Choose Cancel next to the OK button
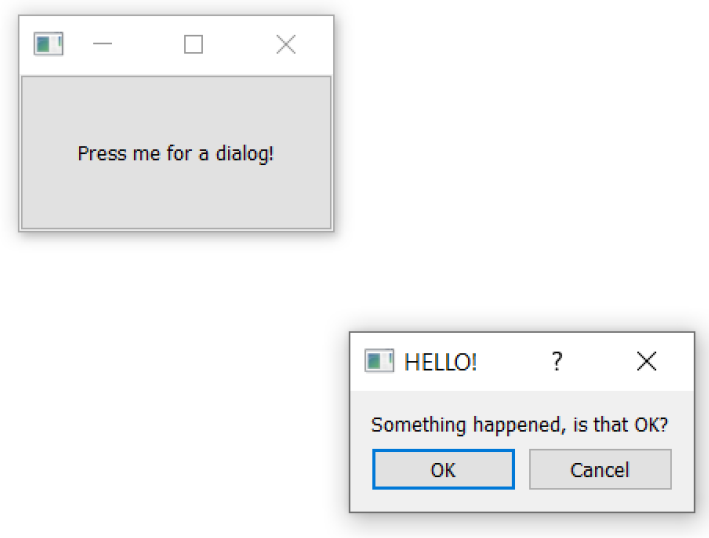This screenshot has height=538, width=709. 600,470
